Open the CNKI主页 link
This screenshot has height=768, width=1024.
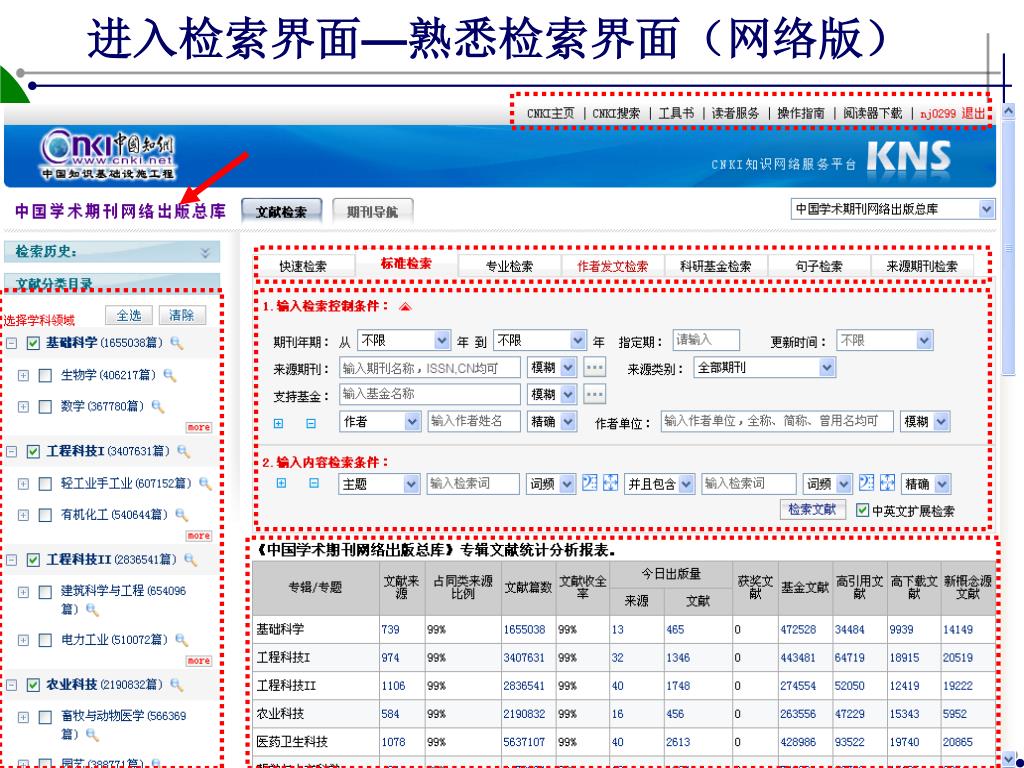[x=551, y=114]
